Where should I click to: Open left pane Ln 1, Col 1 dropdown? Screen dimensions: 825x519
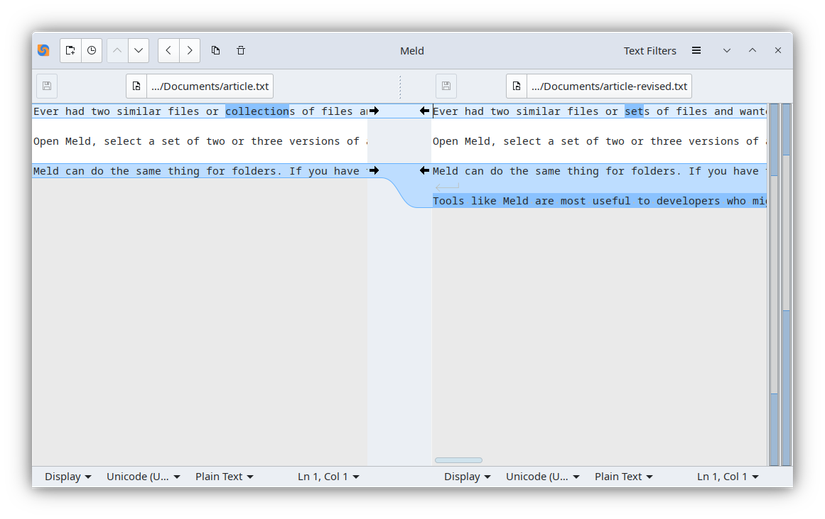tap(328, 476)
